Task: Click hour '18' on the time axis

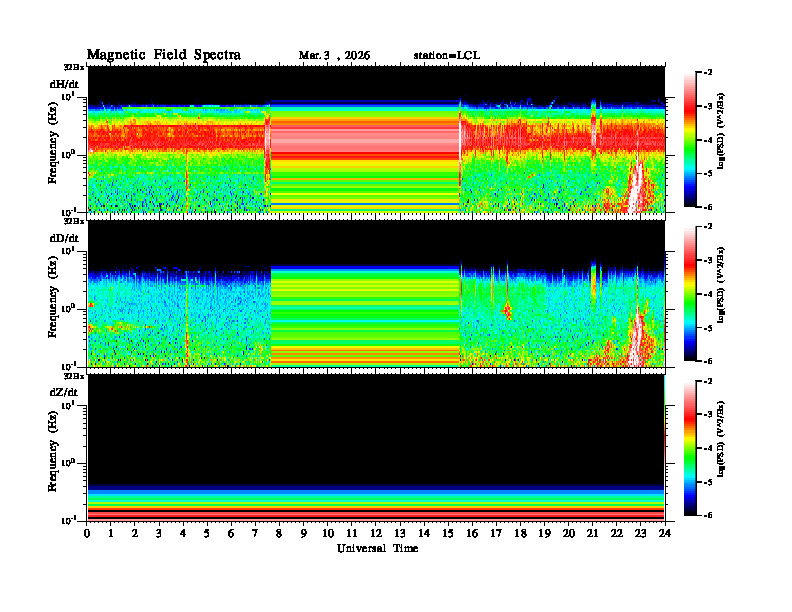Action: click(x=520, y=534)
